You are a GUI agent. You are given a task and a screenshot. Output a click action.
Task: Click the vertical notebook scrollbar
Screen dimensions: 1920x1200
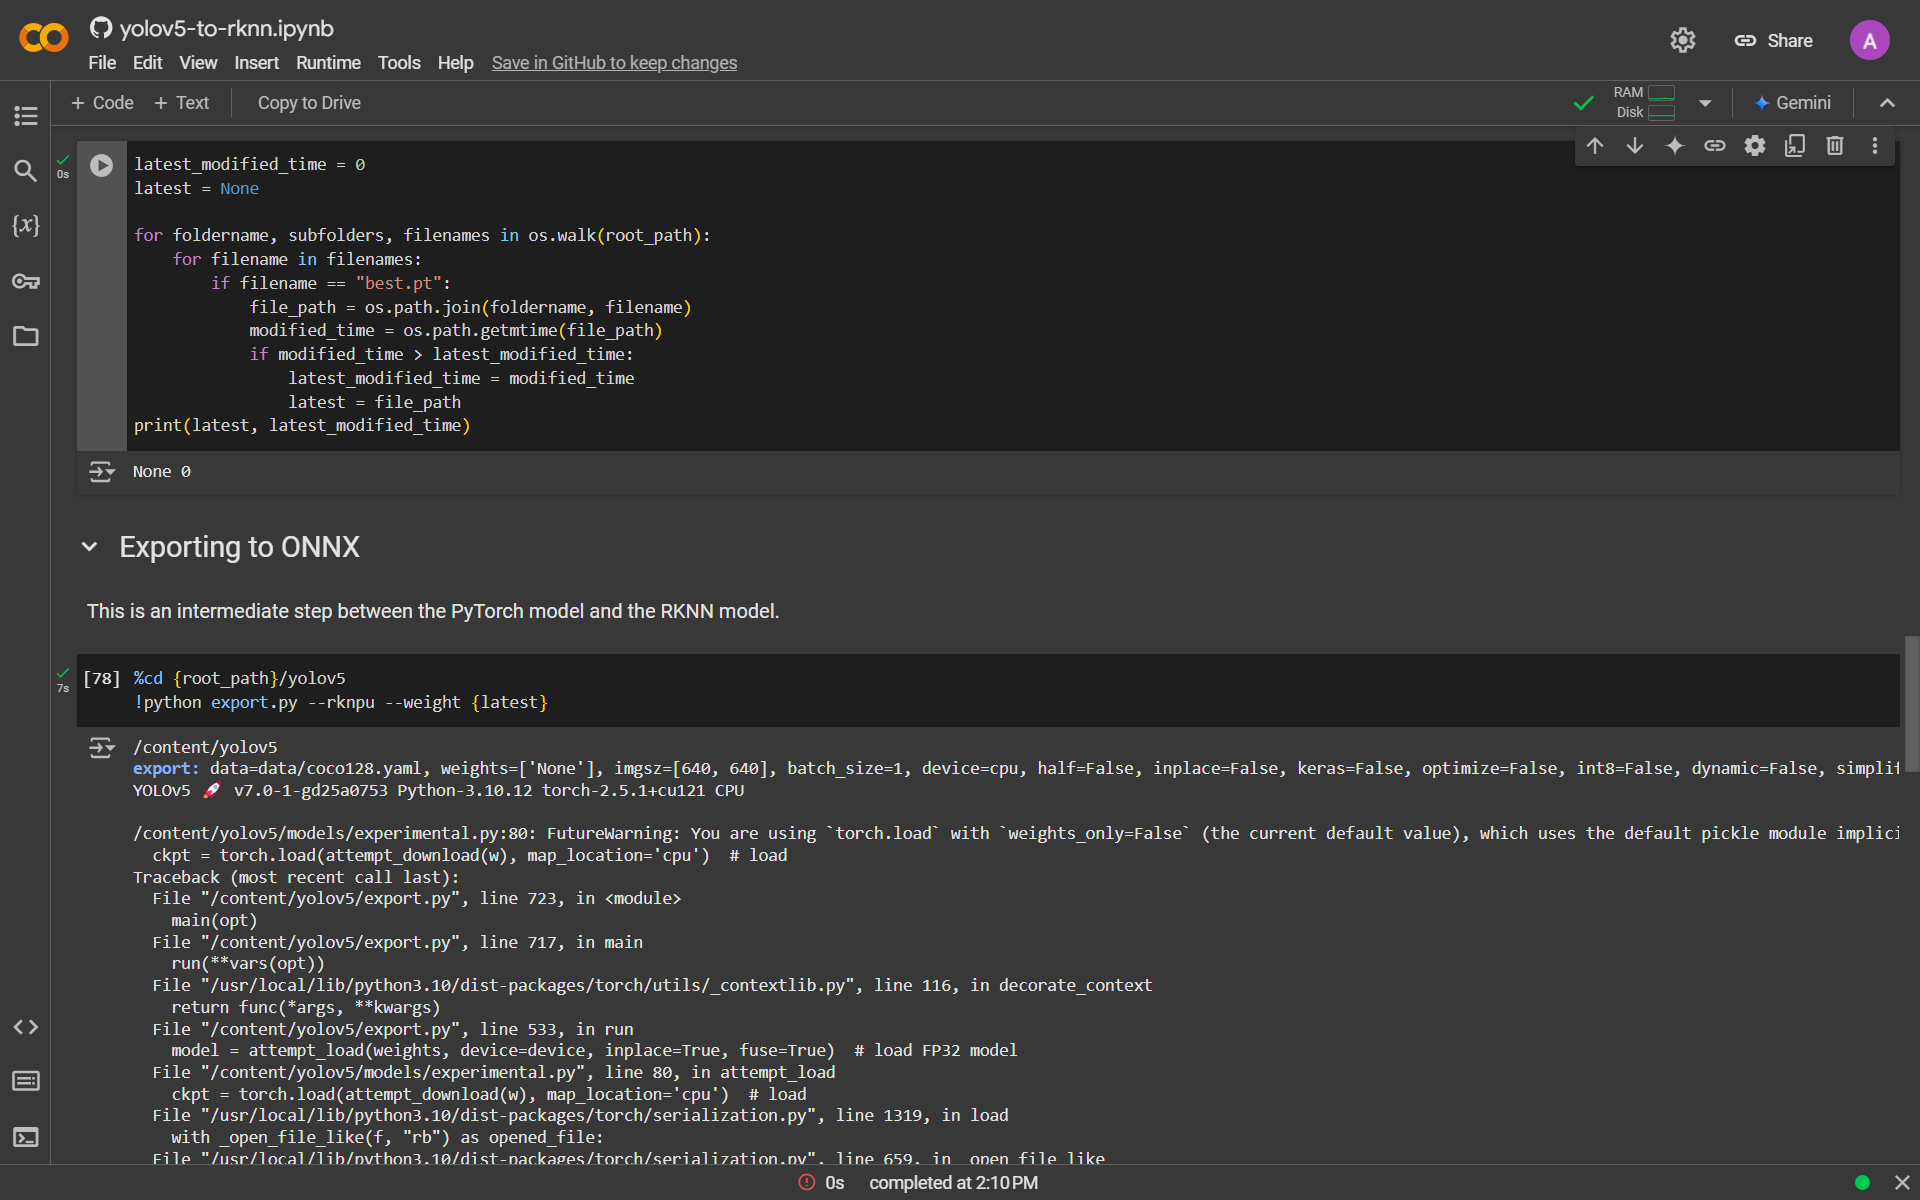pos(1911,703)
